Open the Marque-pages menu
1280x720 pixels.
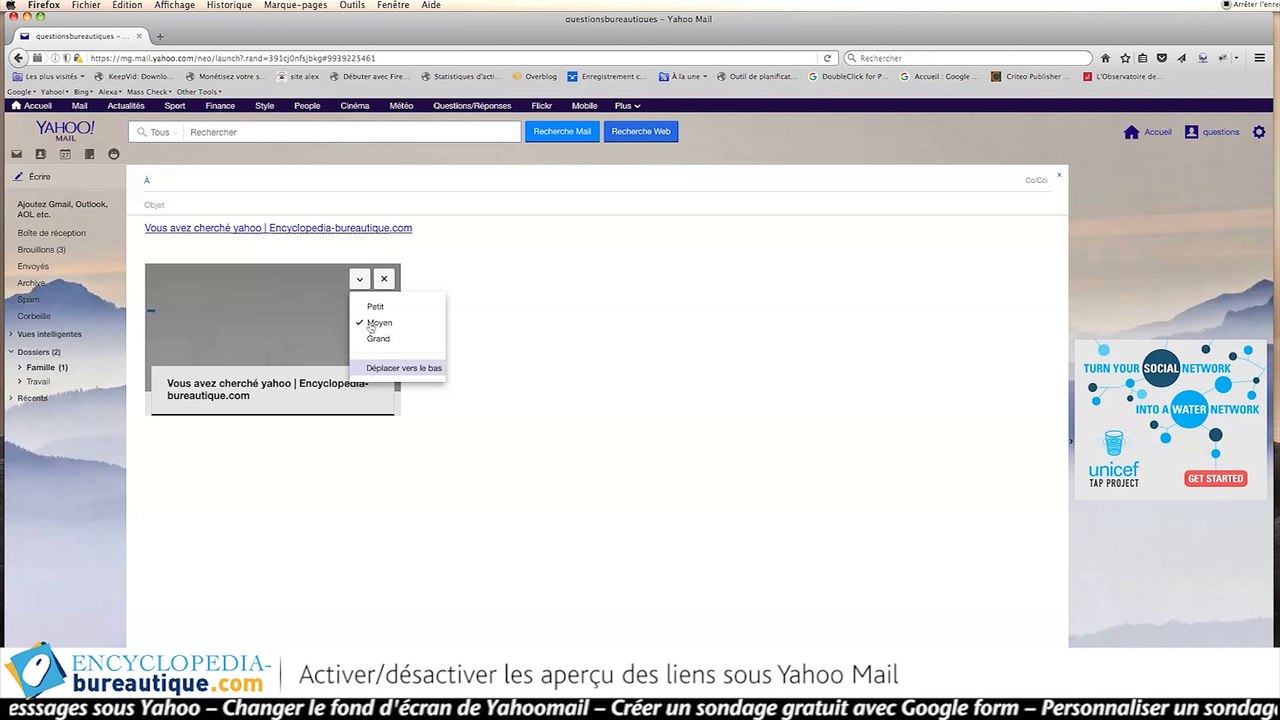click(295, 5)
